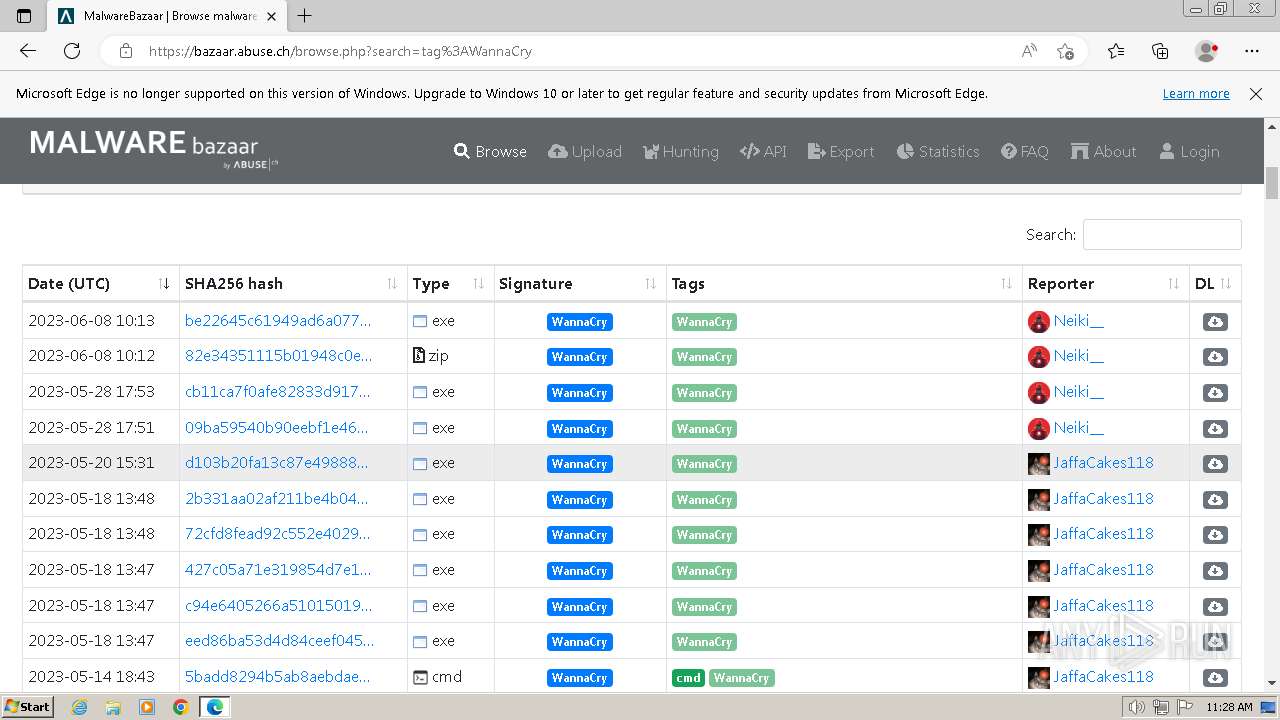This screenshot has height=720, width=1280.
Task: Open volume control in system tray
Action: (1136, 707)
